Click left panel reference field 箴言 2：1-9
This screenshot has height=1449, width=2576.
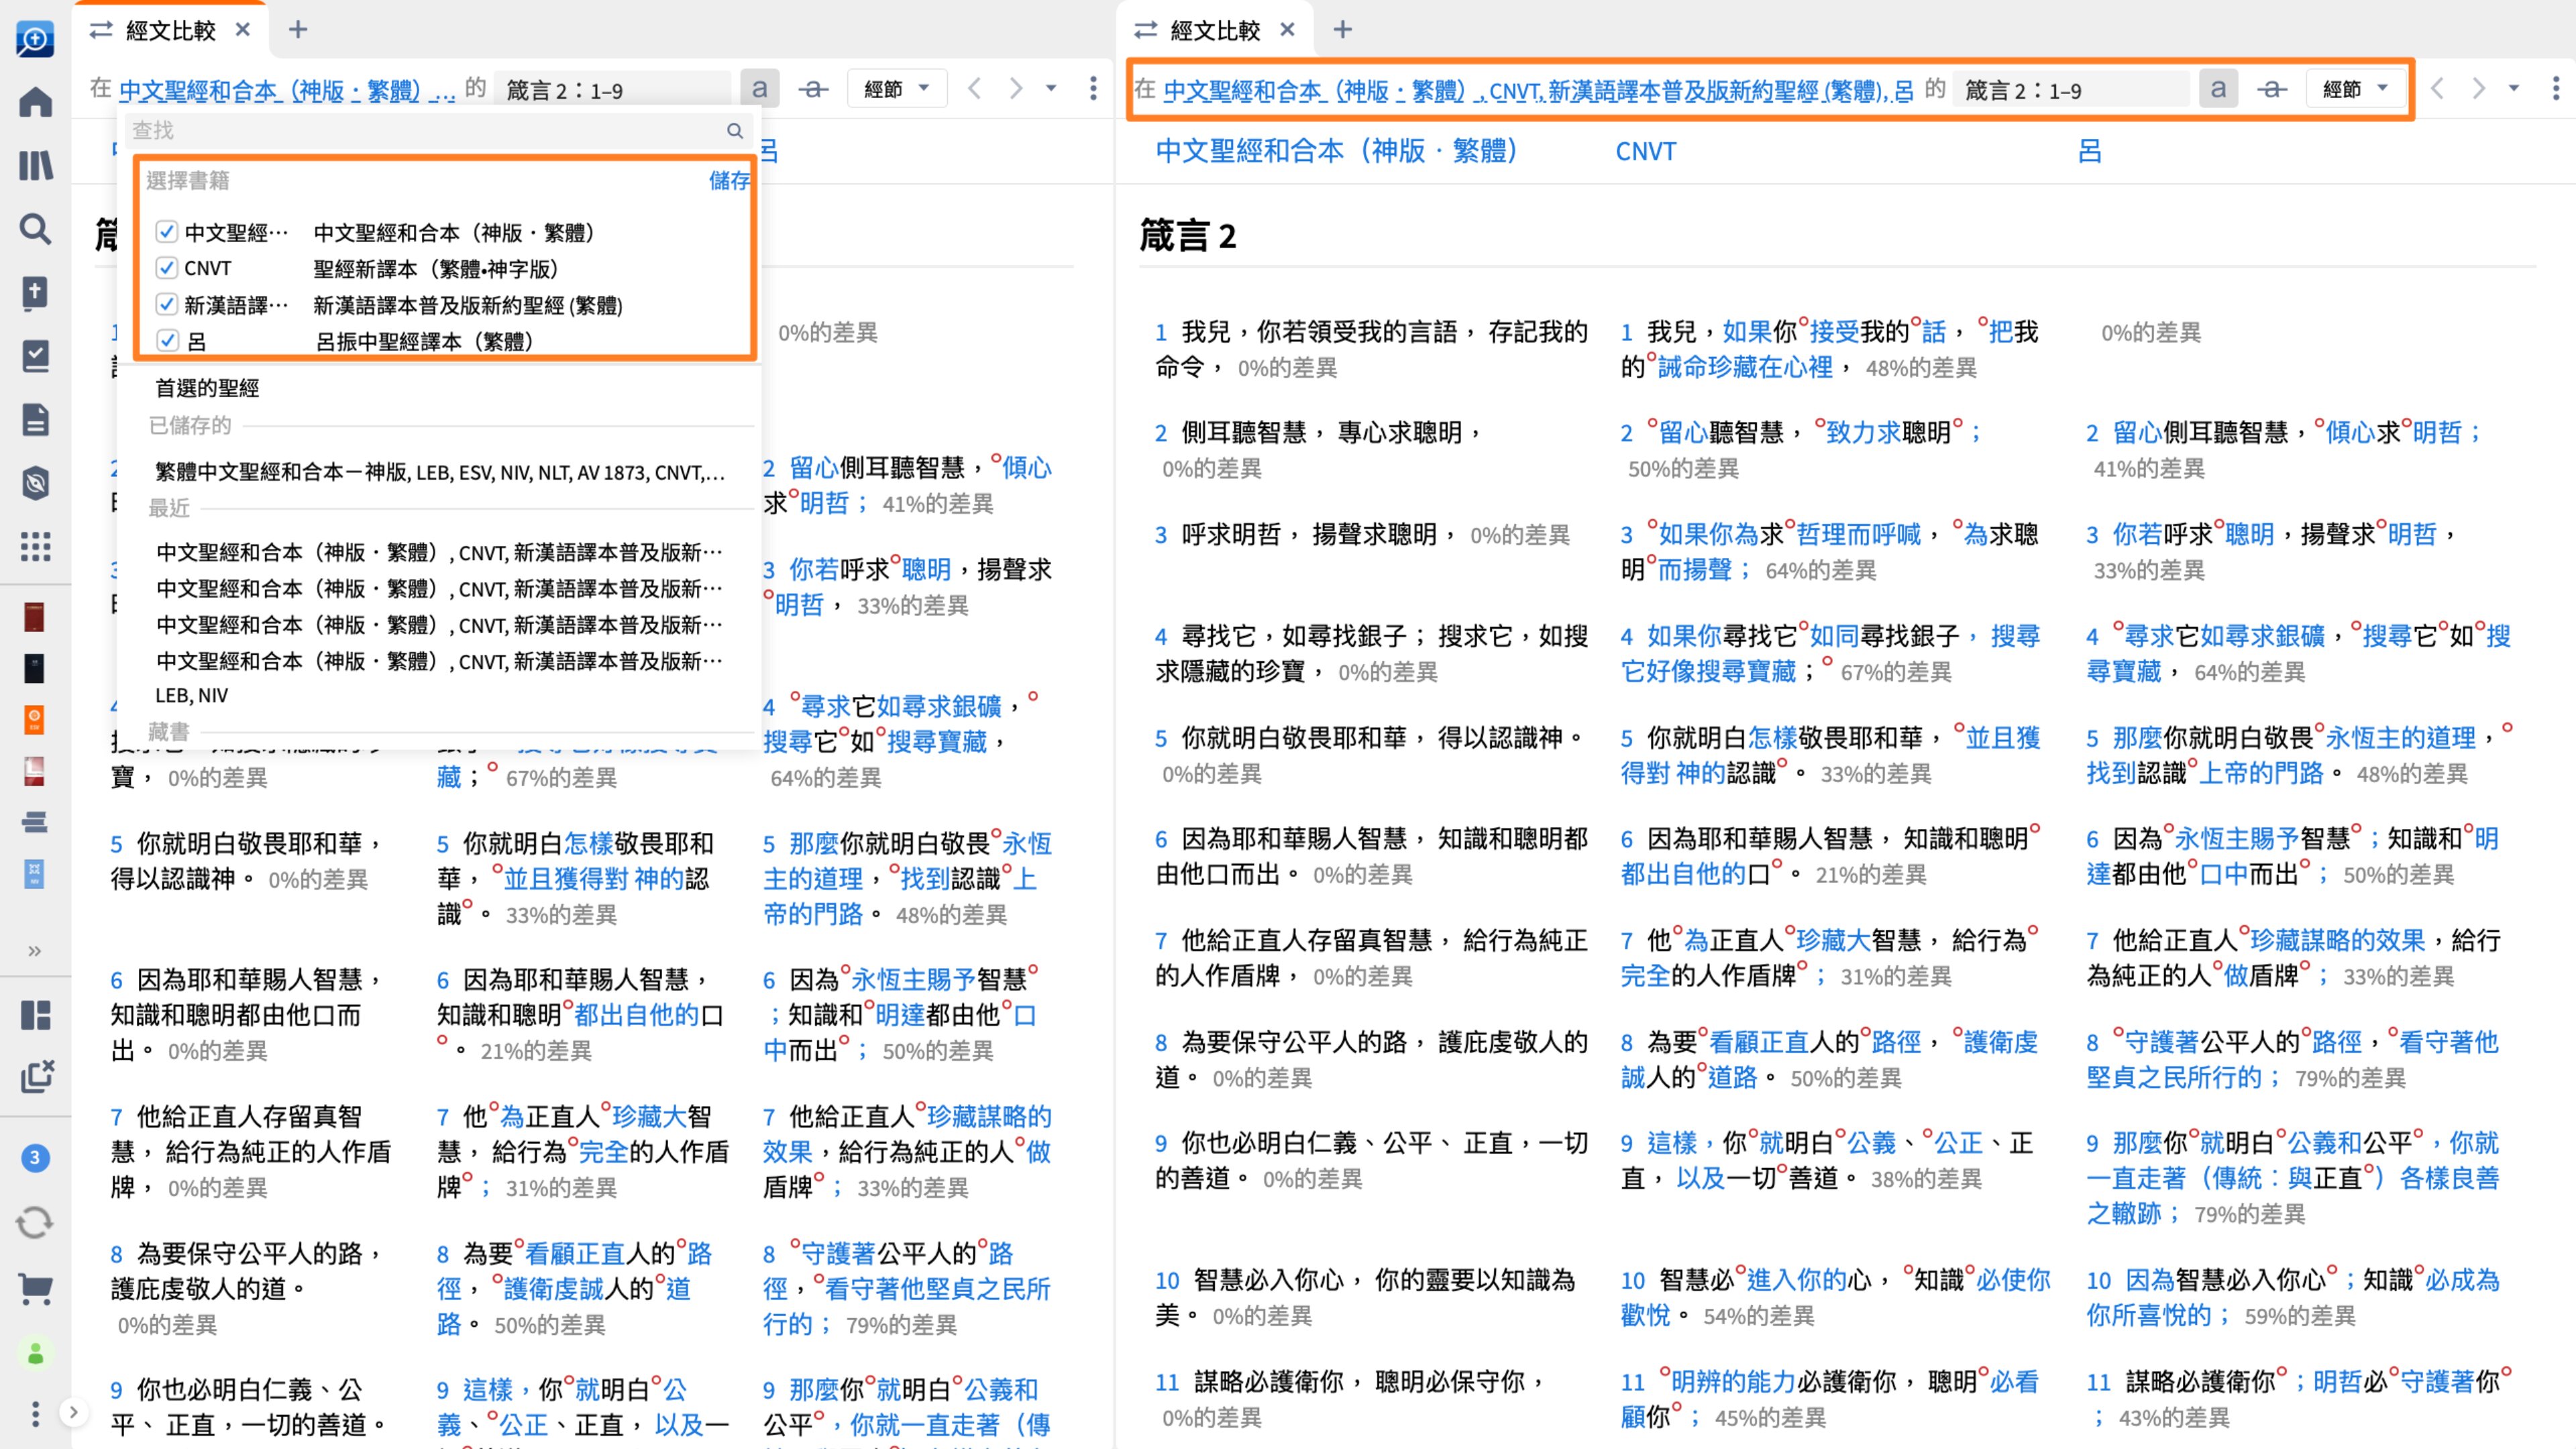(613, 90)
